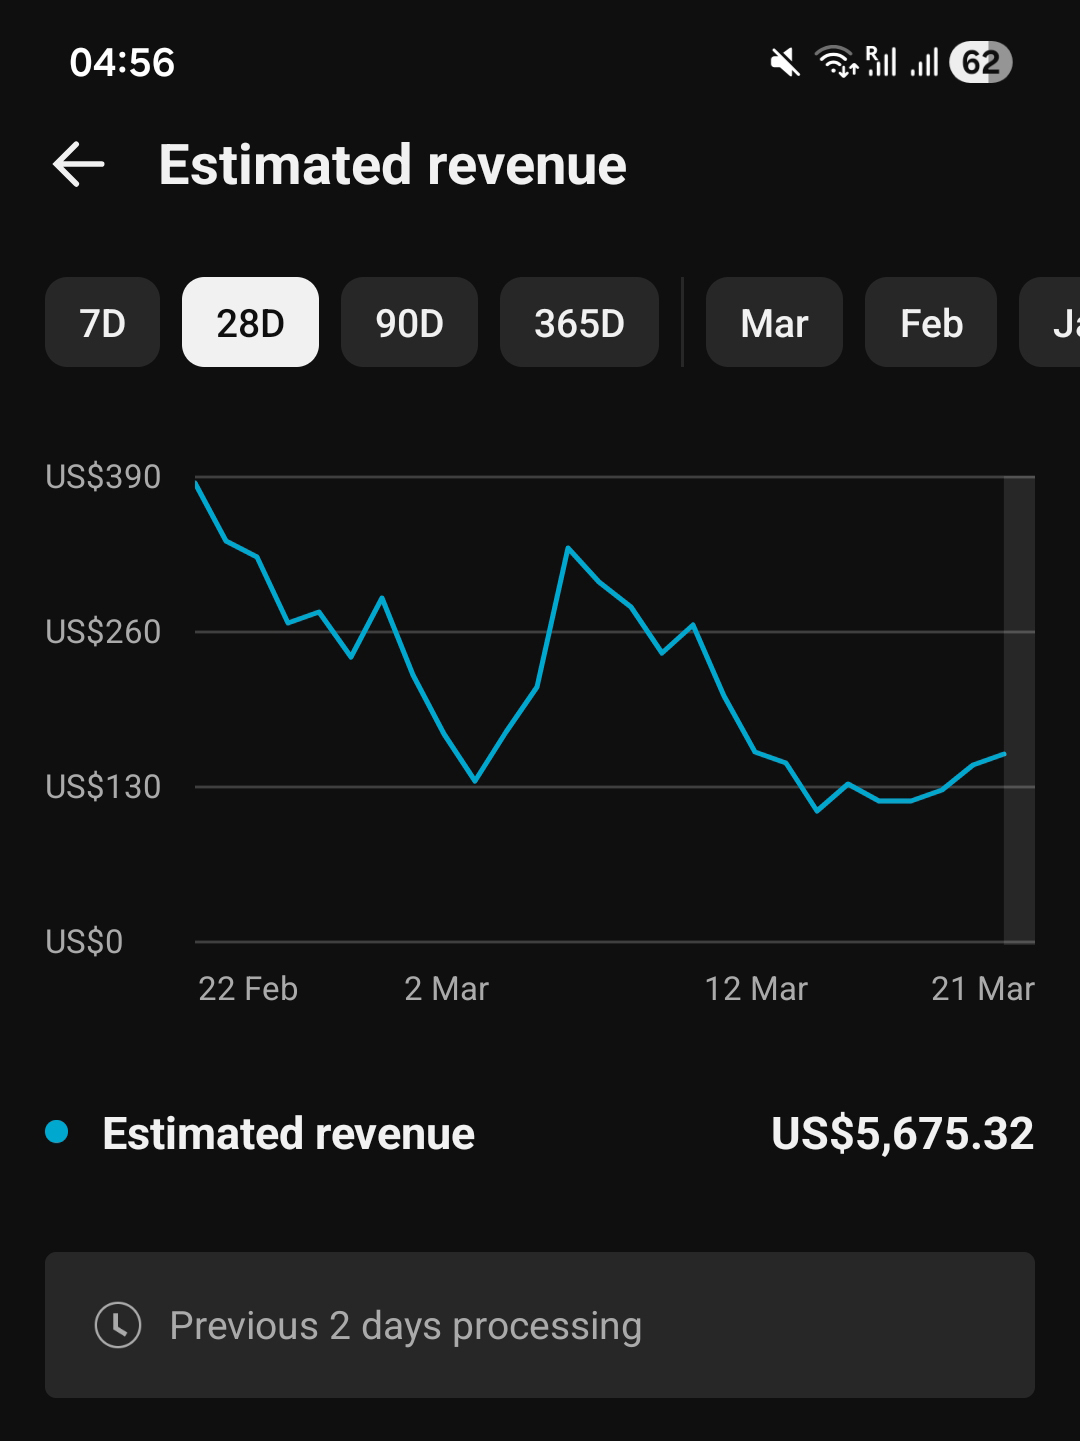The width and height of the screenshot is (1080, 1441).
Task: Tap the 22 Feb date label
Action: click(248, 989)
